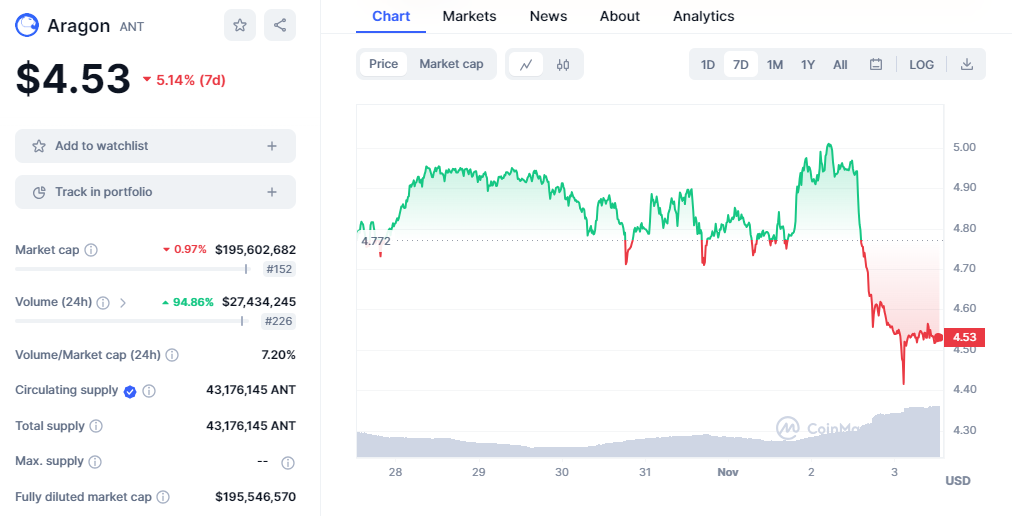This screenshot has width=1012, height=516.
Task: Set chart range to 1D
Action: point(708,65)
